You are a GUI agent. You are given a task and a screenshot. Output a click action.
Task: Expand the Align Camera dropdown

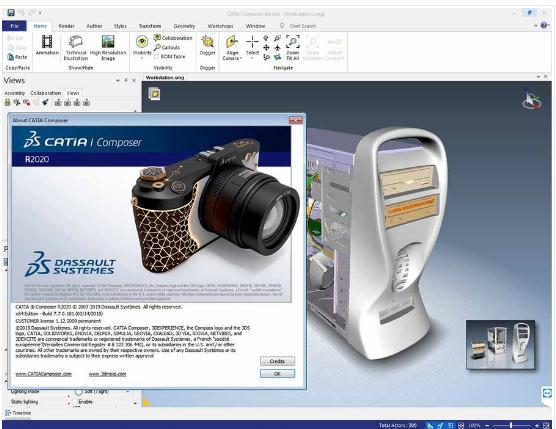tap(241, 58)
